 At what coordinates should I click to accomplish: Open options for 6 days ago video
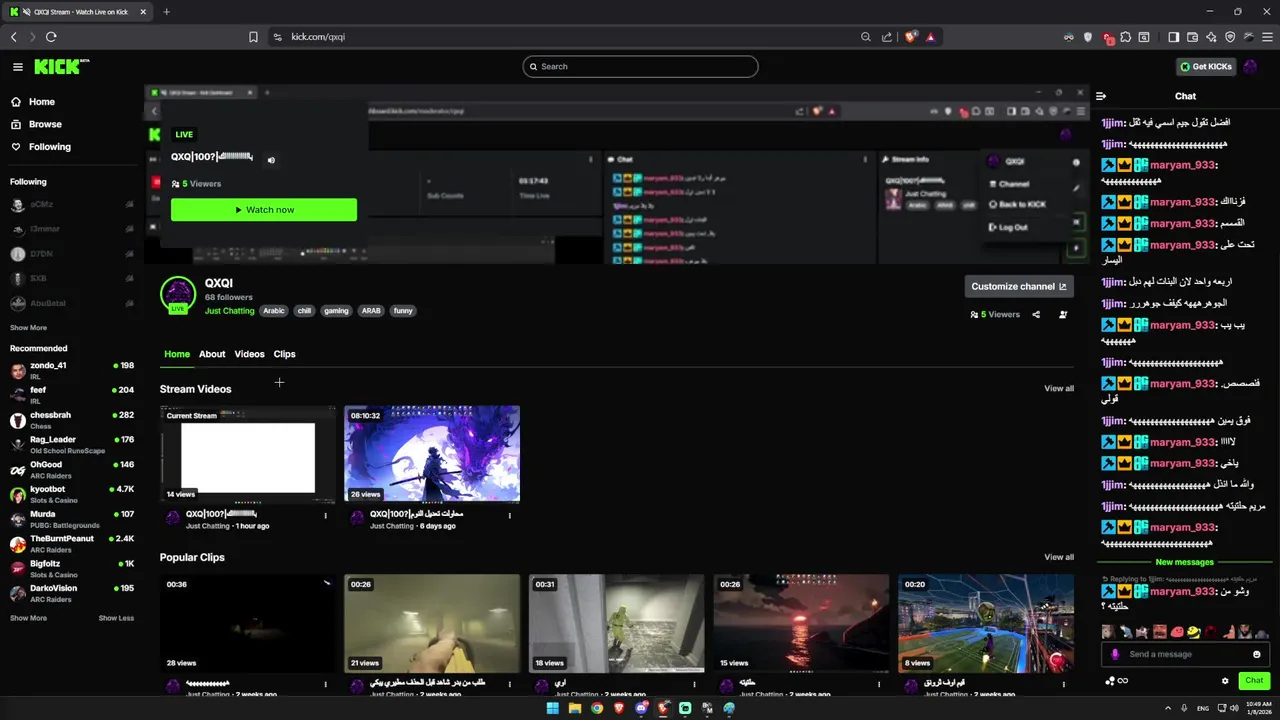coord(509,516)
